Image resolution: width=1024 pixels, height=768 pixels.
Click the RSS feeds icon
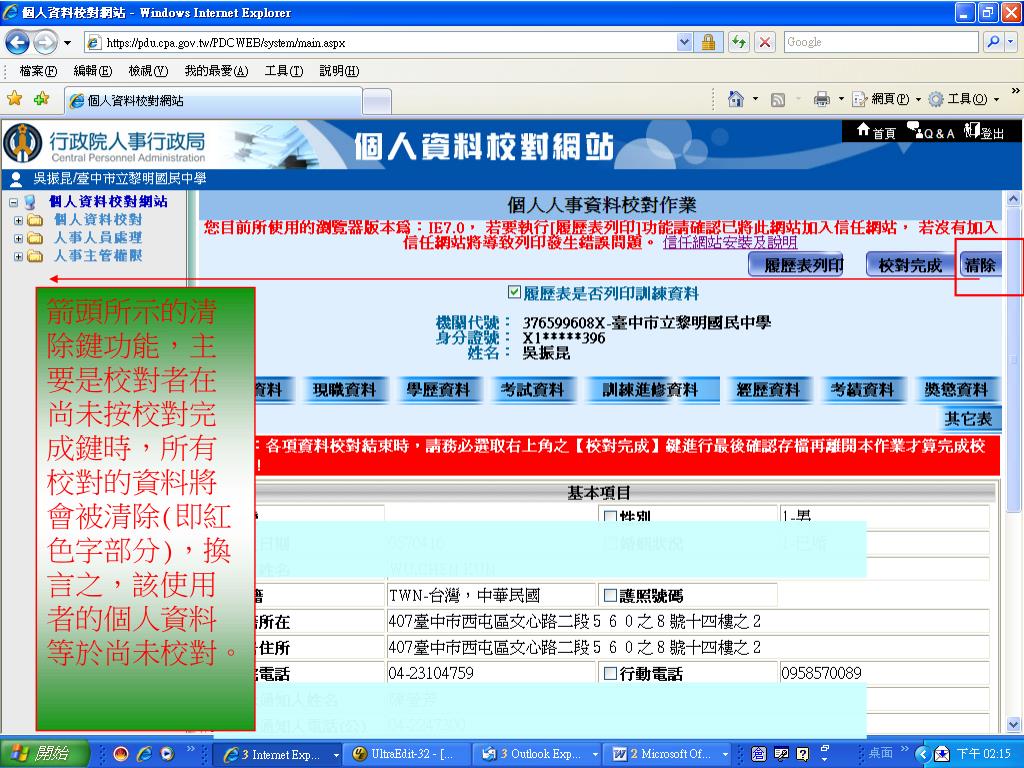pos(777,99)
